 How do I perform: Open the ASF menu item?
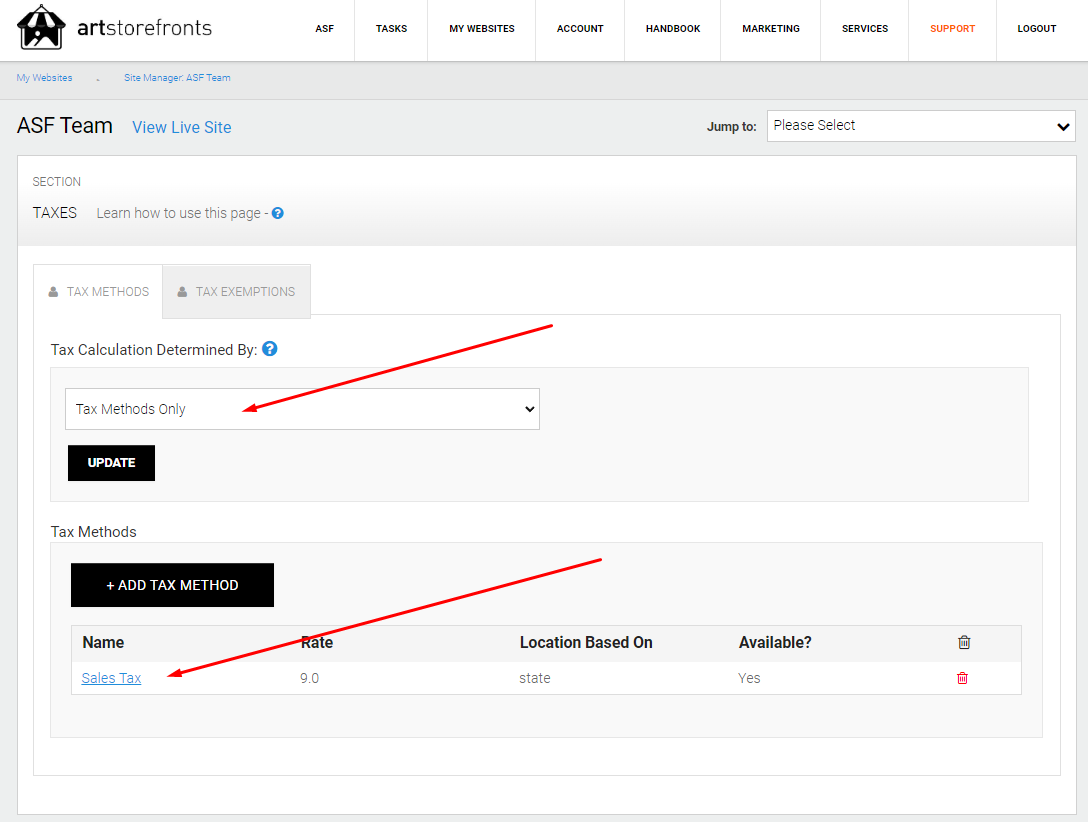[x=324, y=28]
